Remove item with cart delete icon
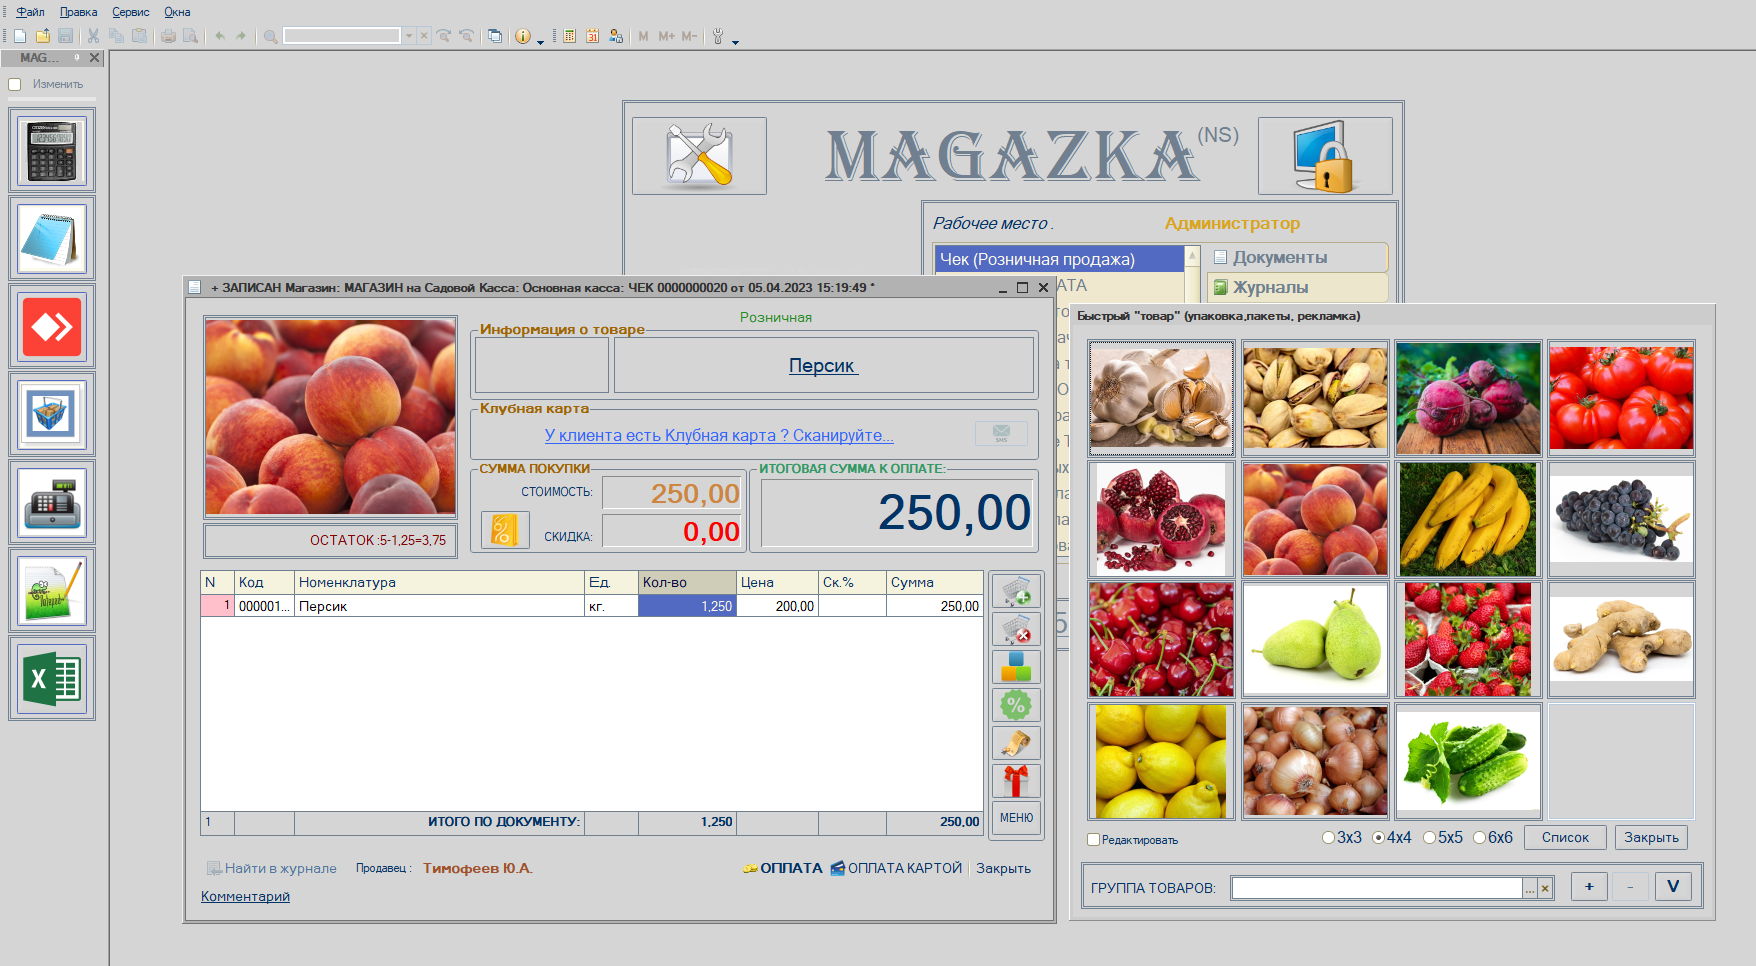 click(x=1016, y=629)
